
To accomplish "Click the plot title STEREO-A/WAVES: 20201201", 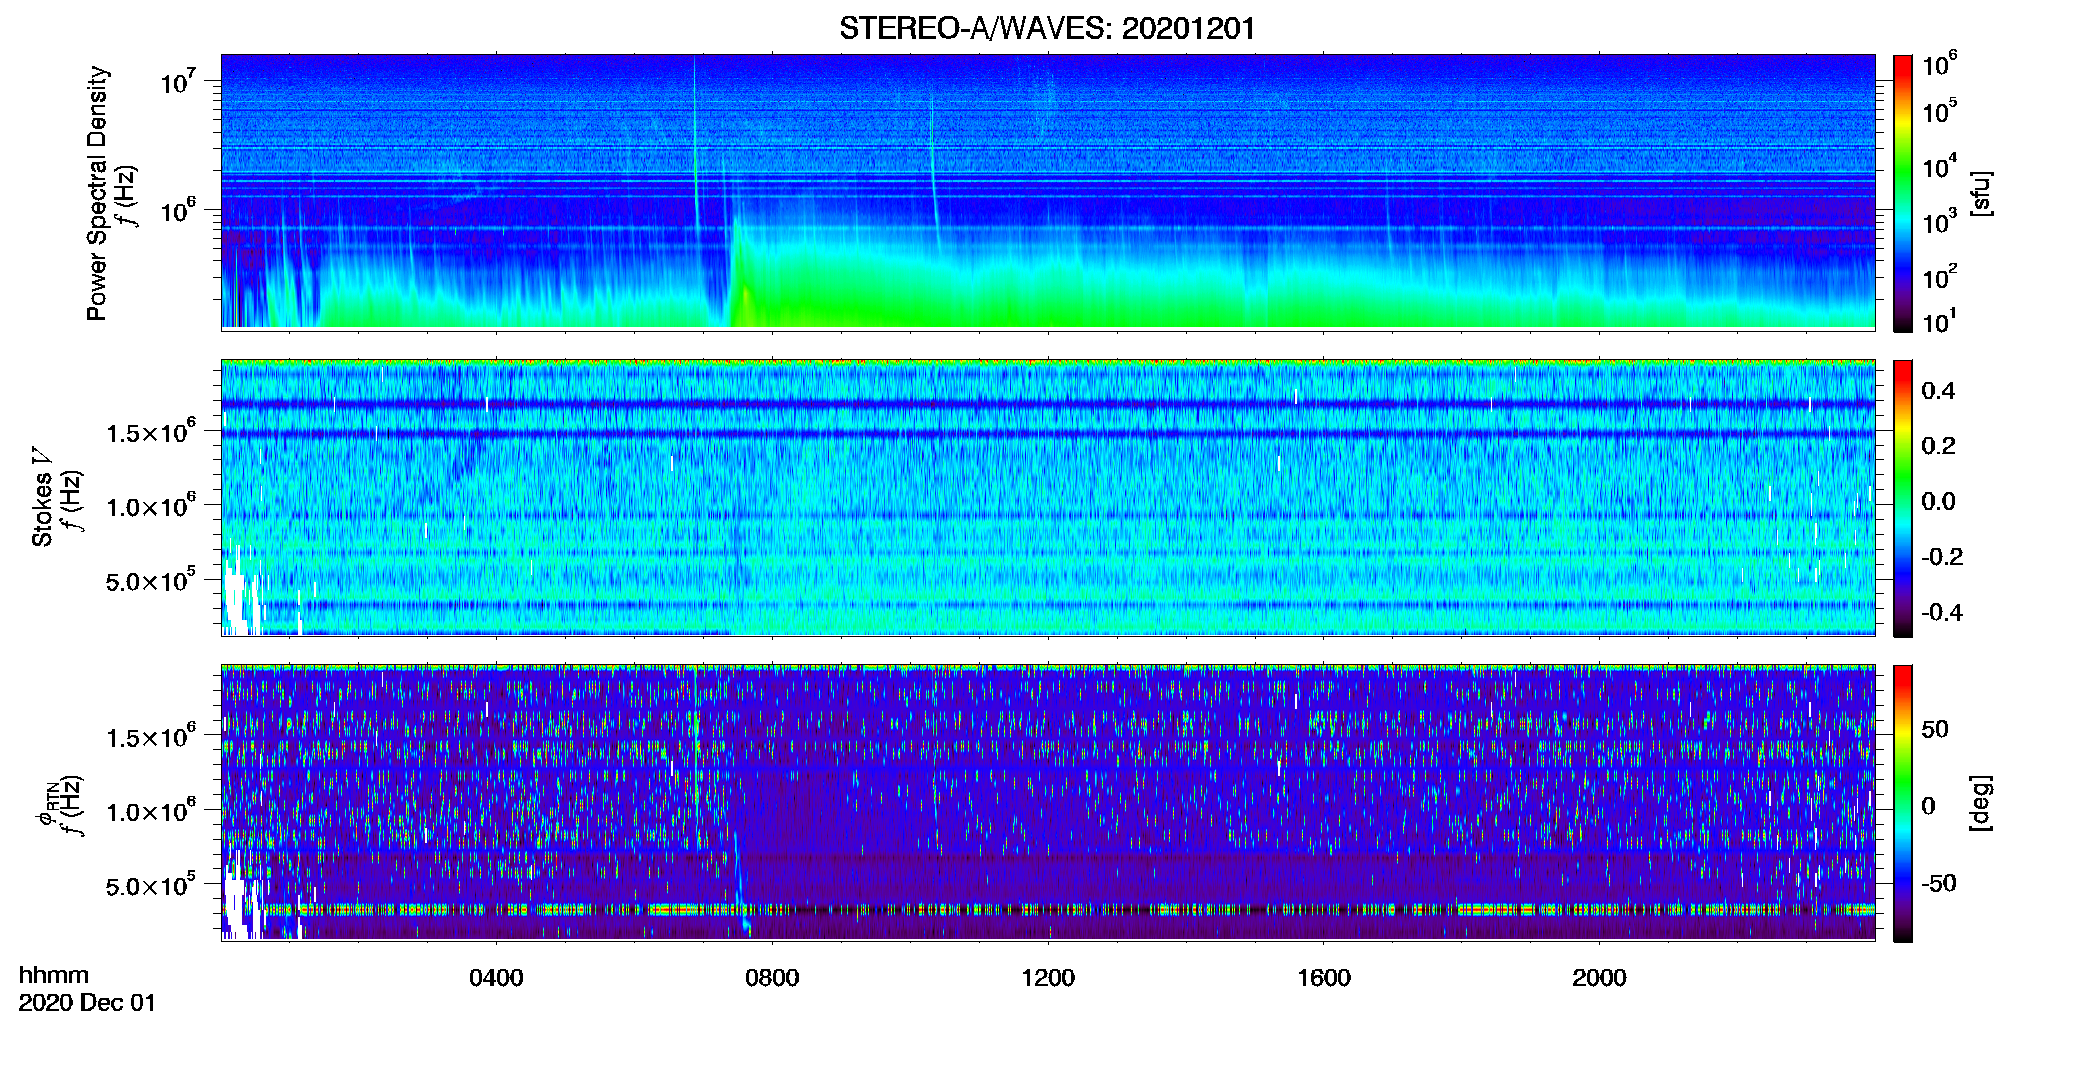I will [1047, 28].
